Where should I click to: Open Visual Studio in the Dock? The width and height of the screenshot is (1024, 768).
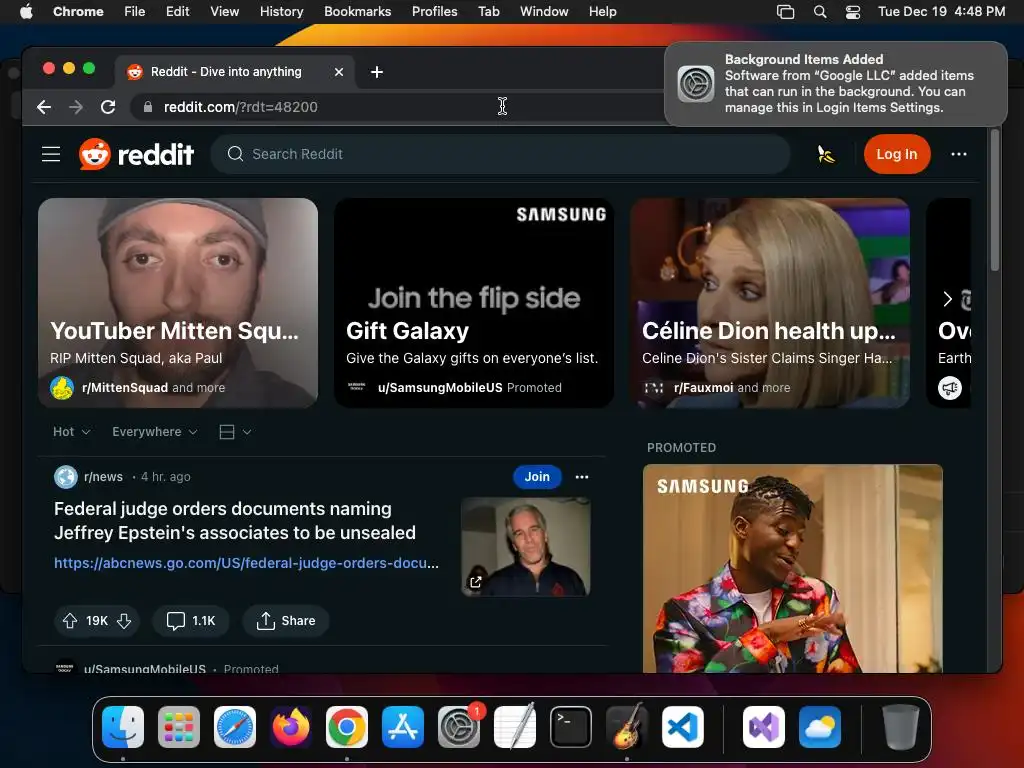point(764,727)
